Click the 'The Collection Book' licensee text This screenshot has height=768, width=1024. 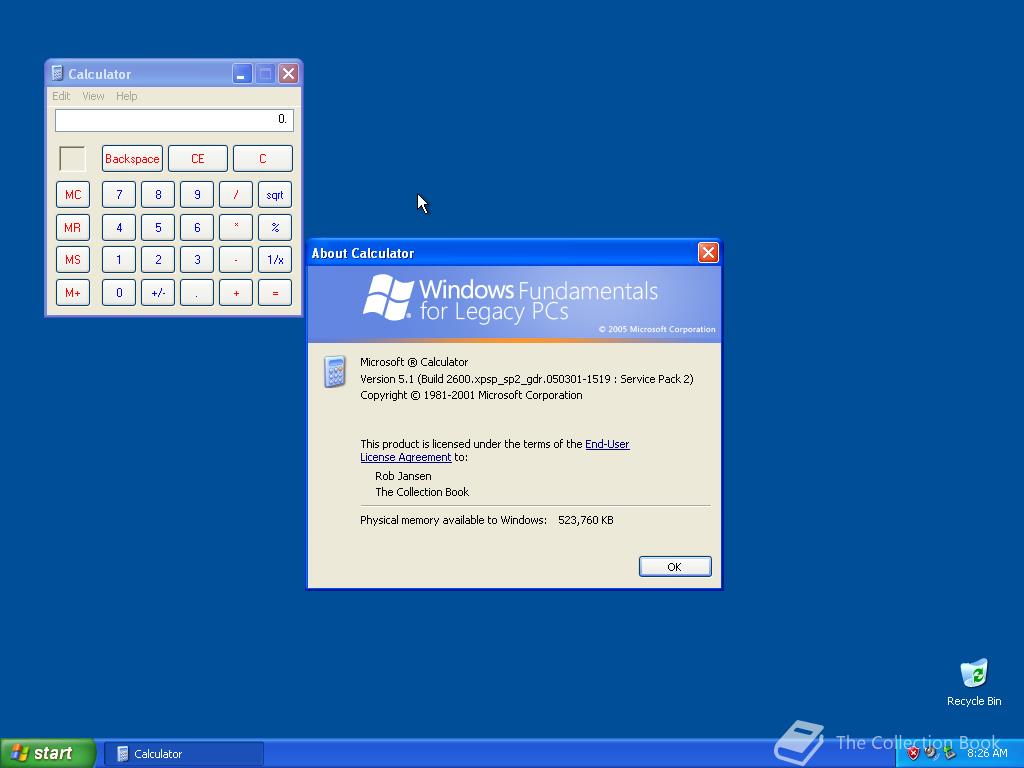click(422, 492)
